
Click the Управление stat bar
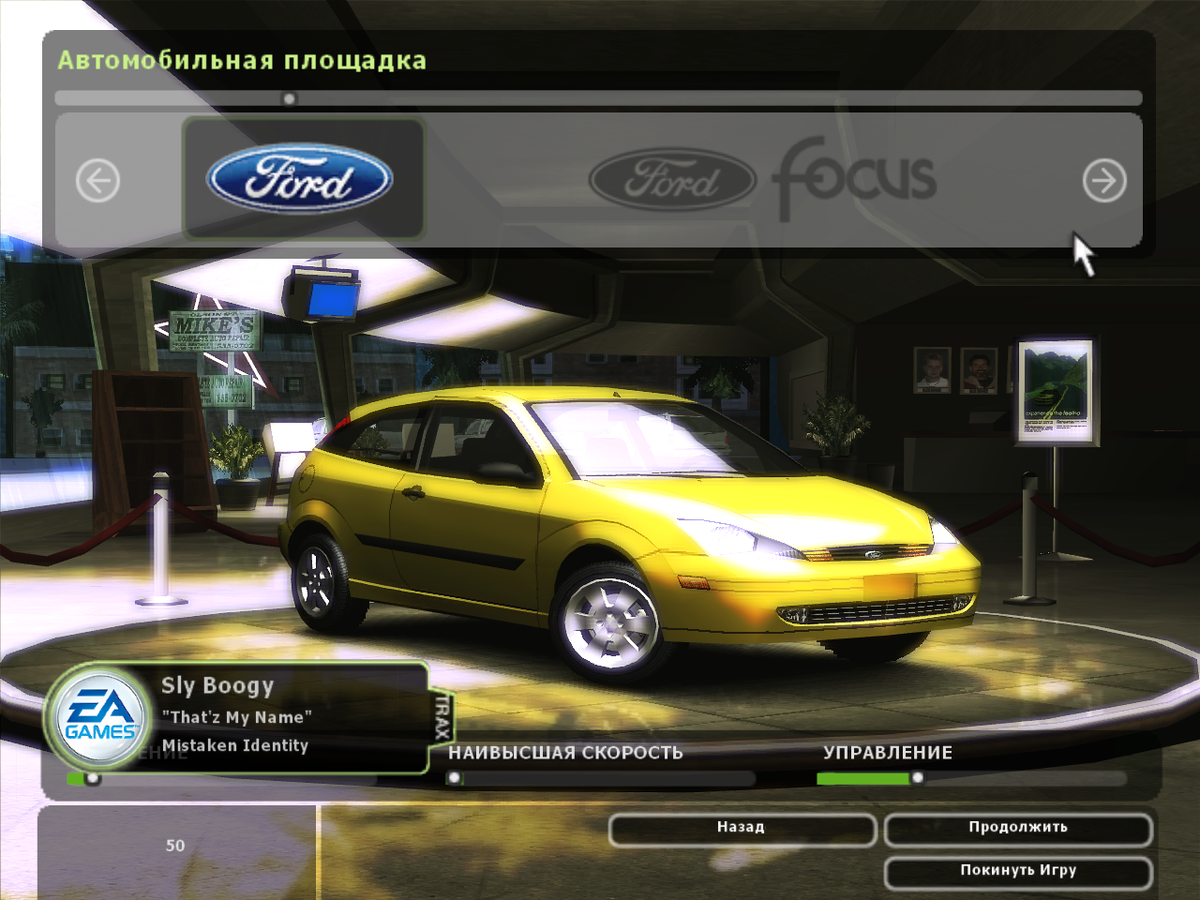tap(971, 778)
